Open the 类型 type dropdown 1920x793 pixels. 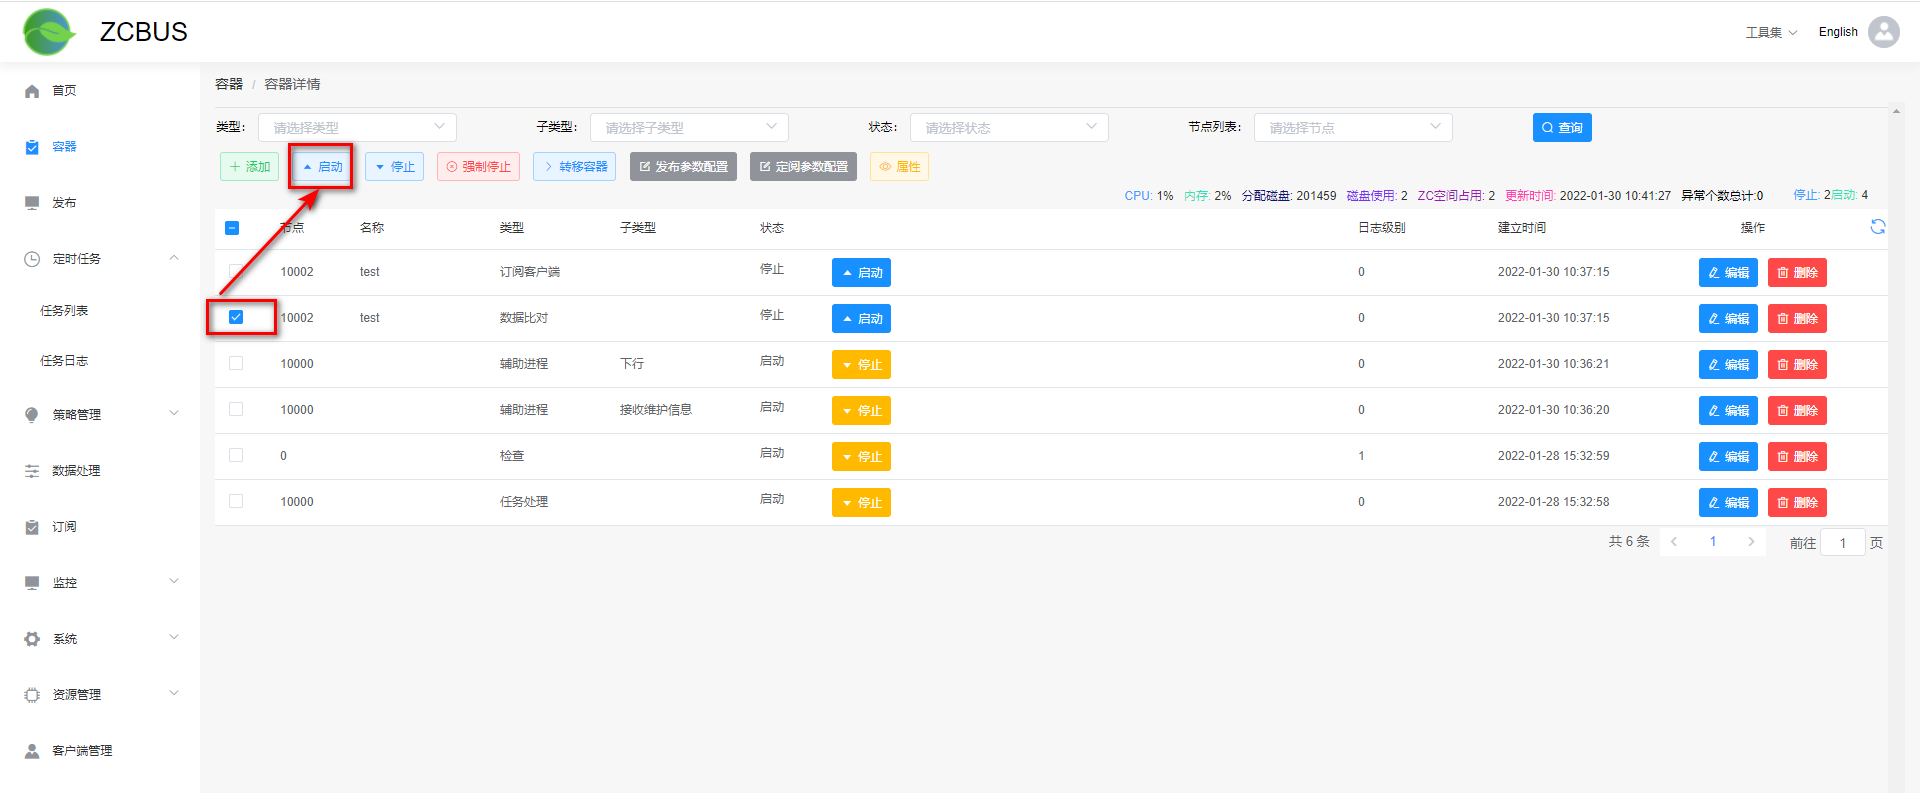[357, 128]
